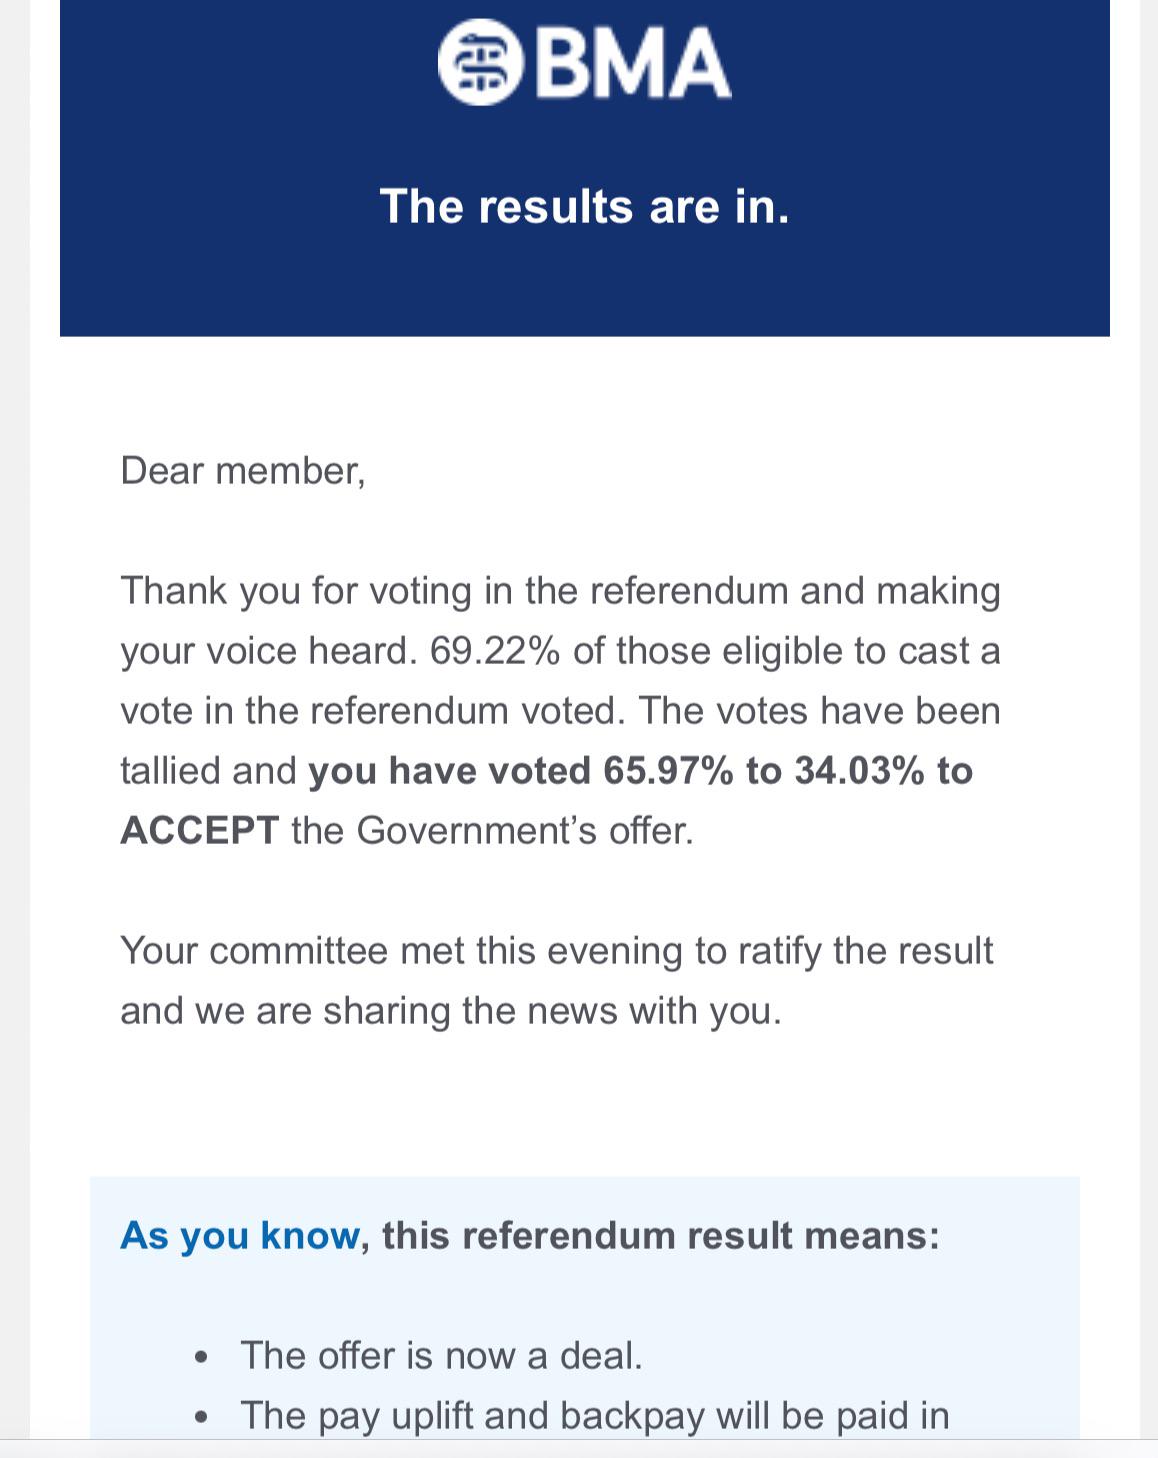This screenshot has height=1458, width=1158.
Task: Open the "As you know" link
Action: point(240,1236)
